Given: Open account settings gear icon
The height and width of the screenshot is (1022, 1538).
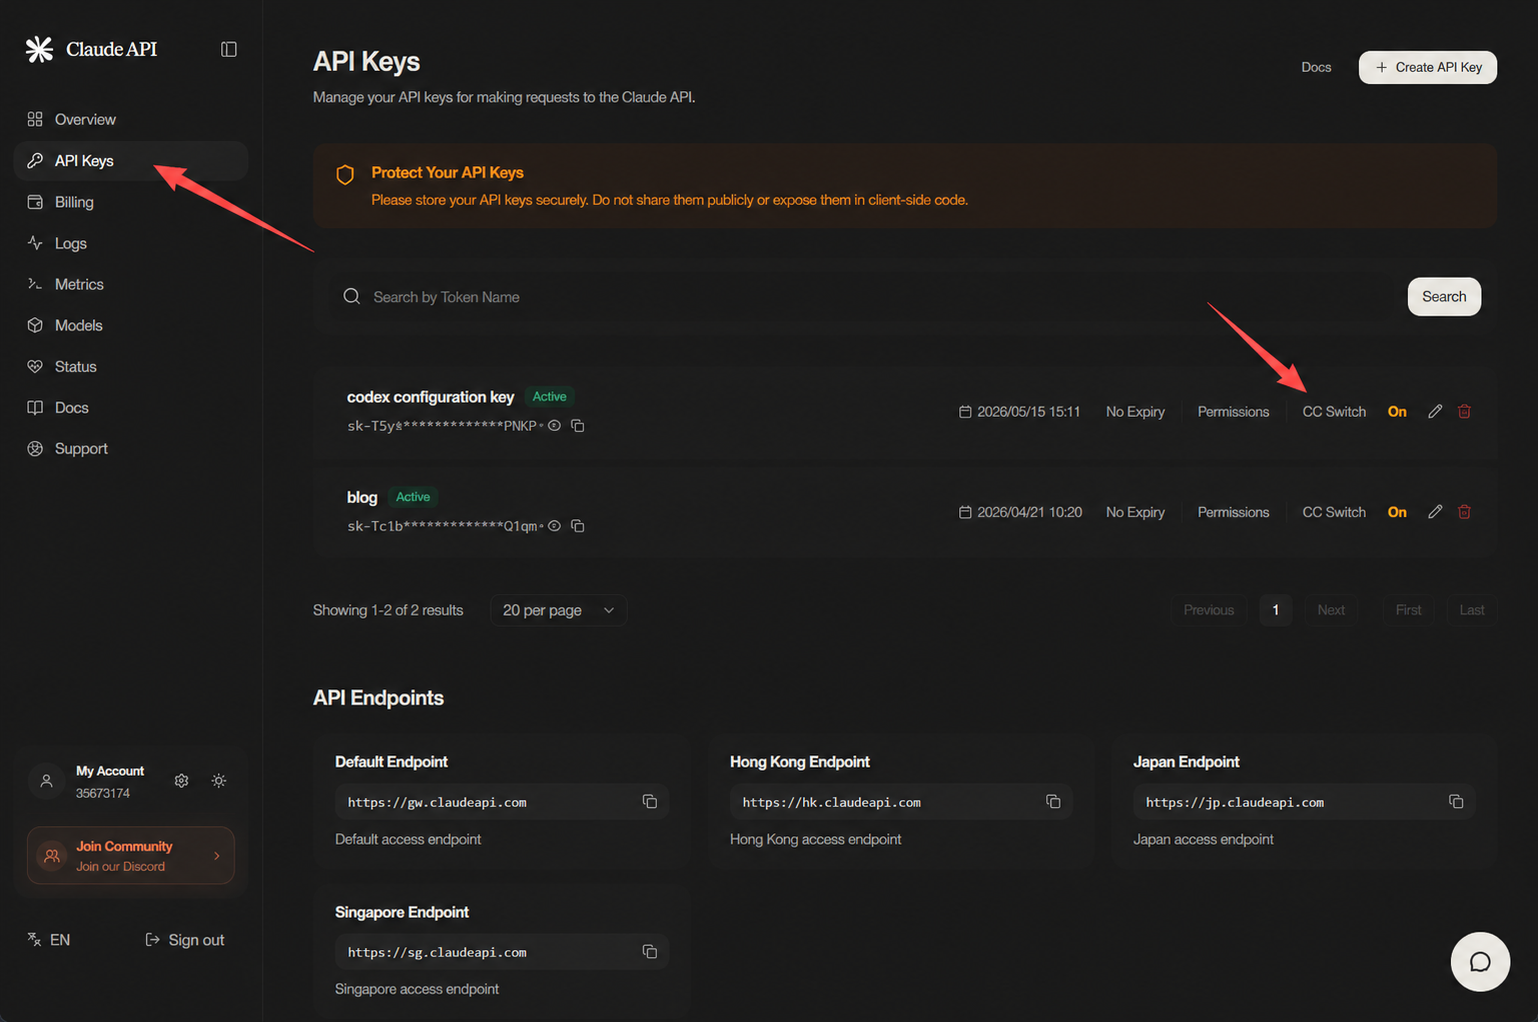Looking at the screenshot, I should click(181, 781).
